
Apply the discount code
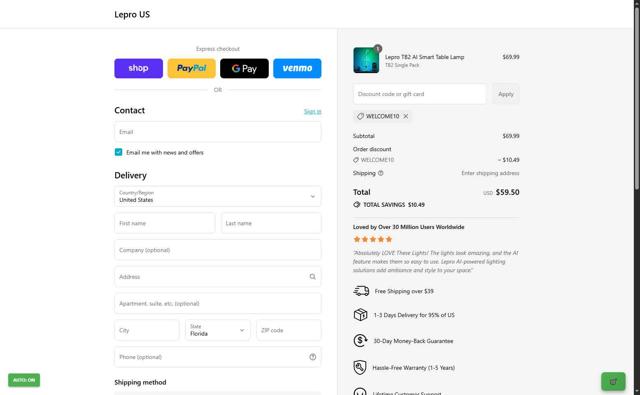coord(506,94)
